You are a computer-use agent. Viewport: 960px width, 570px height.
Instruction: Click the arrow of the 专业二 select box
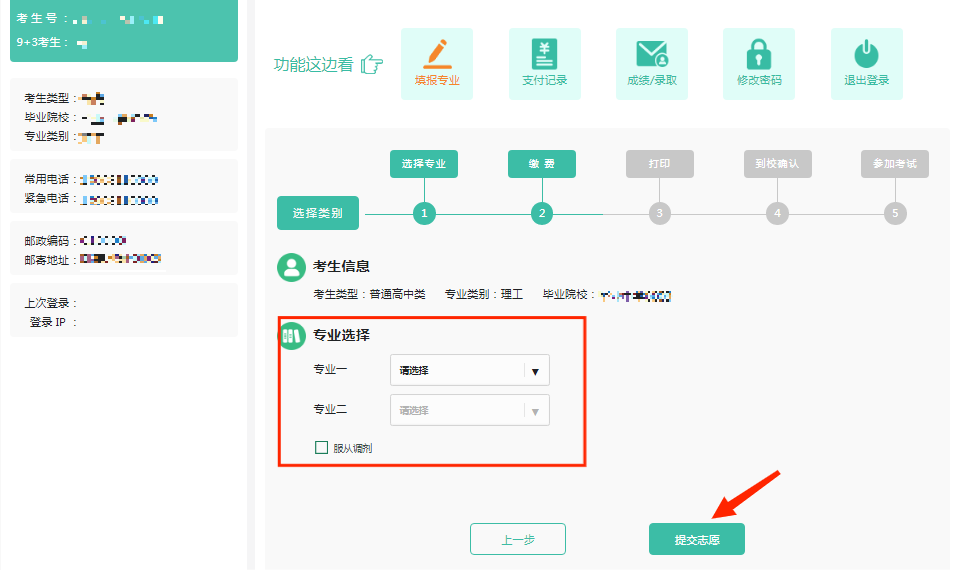click(535, 411)
